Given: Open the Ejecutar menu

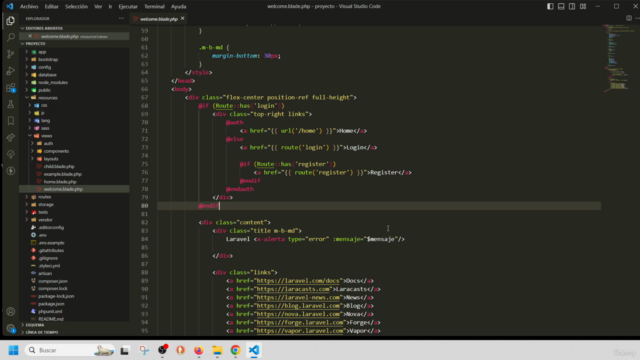Looking at the screenshot, I should 128,7.
